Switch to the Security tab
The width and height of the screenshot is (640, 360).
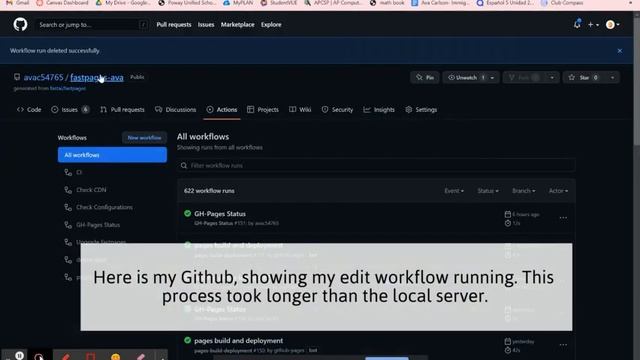tap(337, 109)
